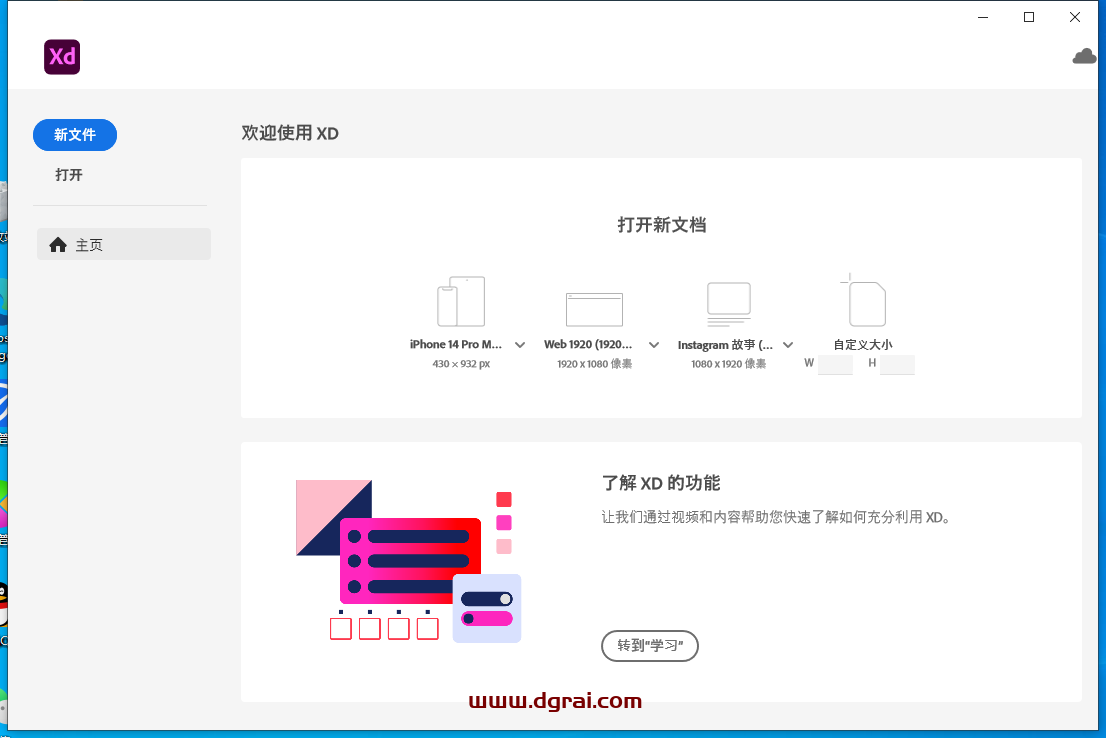Click the custom height H input field
The image size is (1106, 738).
click(898, 364)
